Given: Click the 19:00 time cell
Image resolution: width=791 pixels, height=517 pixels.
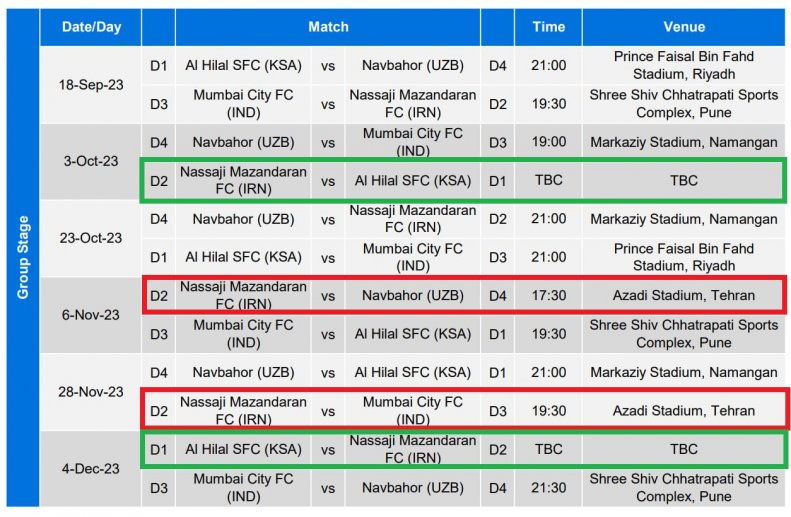Looking at the screenshot, I should pos(548,142).
